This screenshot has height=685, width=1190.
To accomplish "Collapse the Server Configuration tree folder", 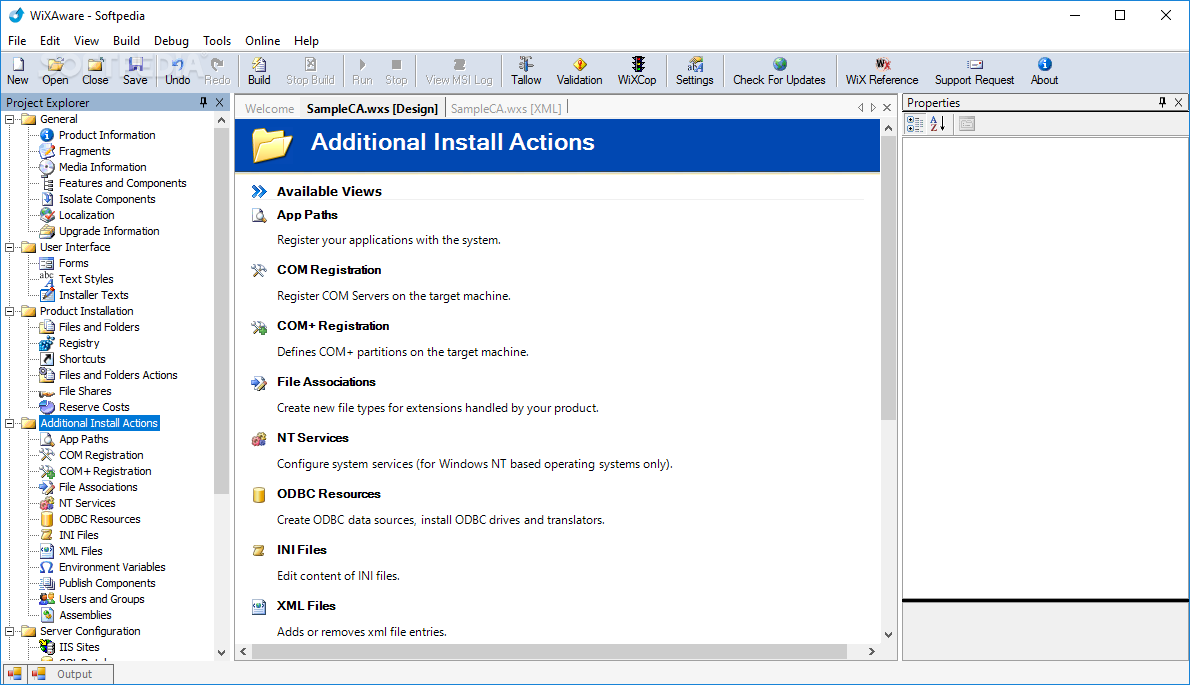I will tap(10, 631).
